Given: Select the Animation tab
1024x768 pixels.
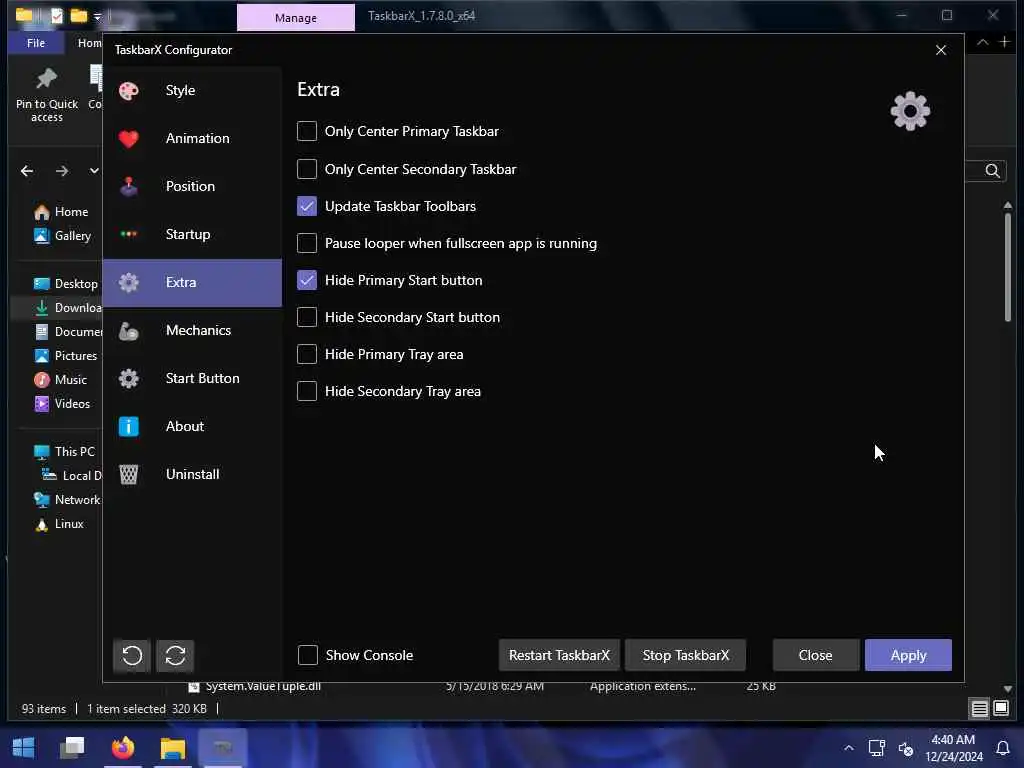Looking at the screenshot, I should (x=192, y=138).
